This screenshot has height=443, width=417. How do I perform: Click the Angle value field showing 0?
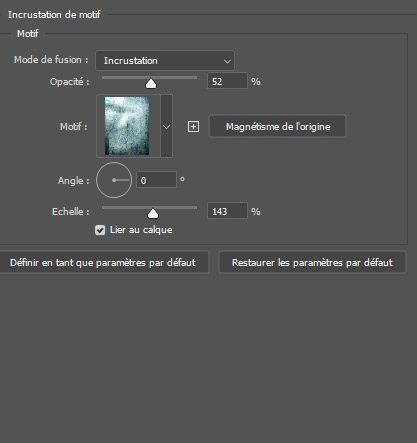click(x=156, y=180)
